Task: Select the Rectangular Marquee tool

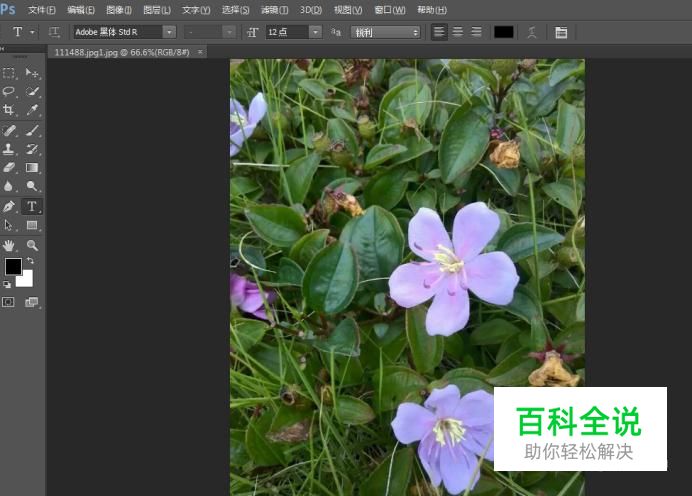Action: coord(9,73)
